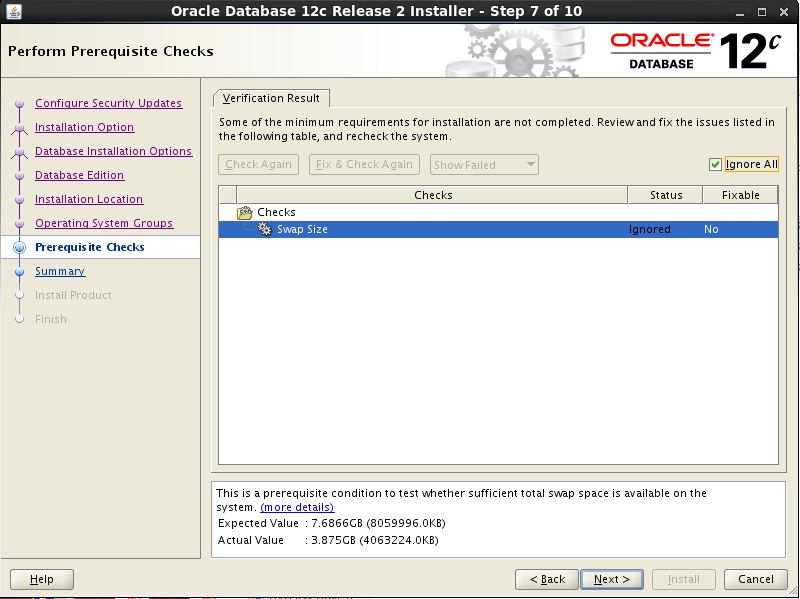Click the Status column header
Screen dimensions: 800x599
pos(665,195)
